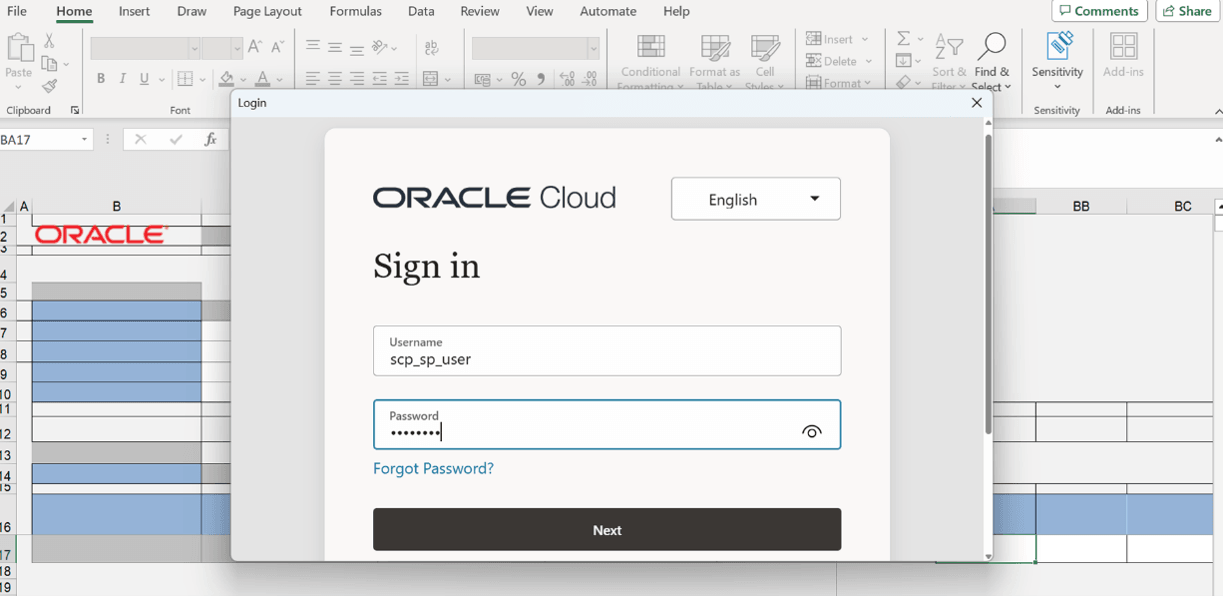This screenshot has width=1223, height=596.
Task: Expand the Font Color dropdown arrow
Action: (x=279, y=79)
